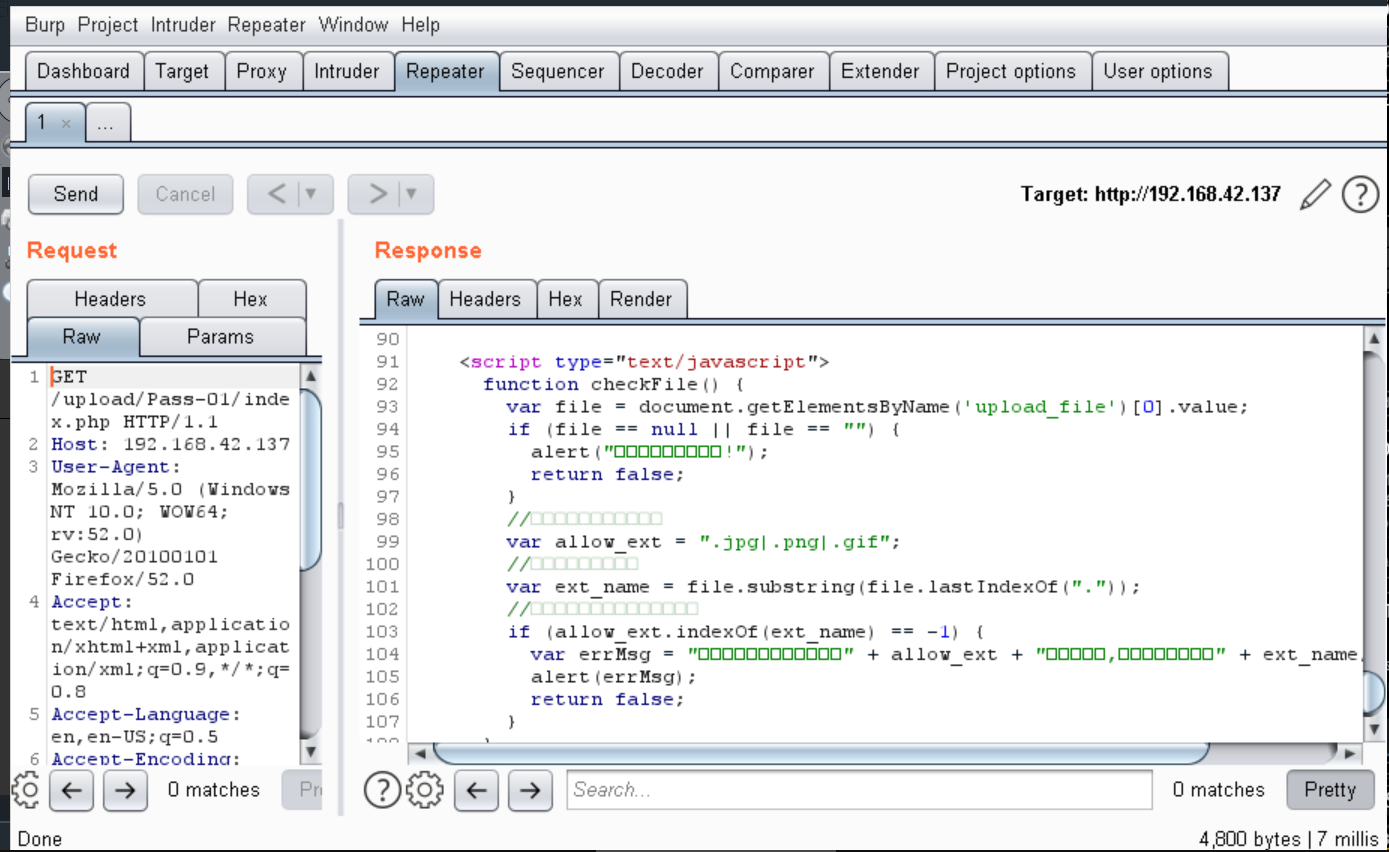The width and height of the screenshot is (1389, 852).
Task: Go to previous match in response search
Action: coord(476,790)
